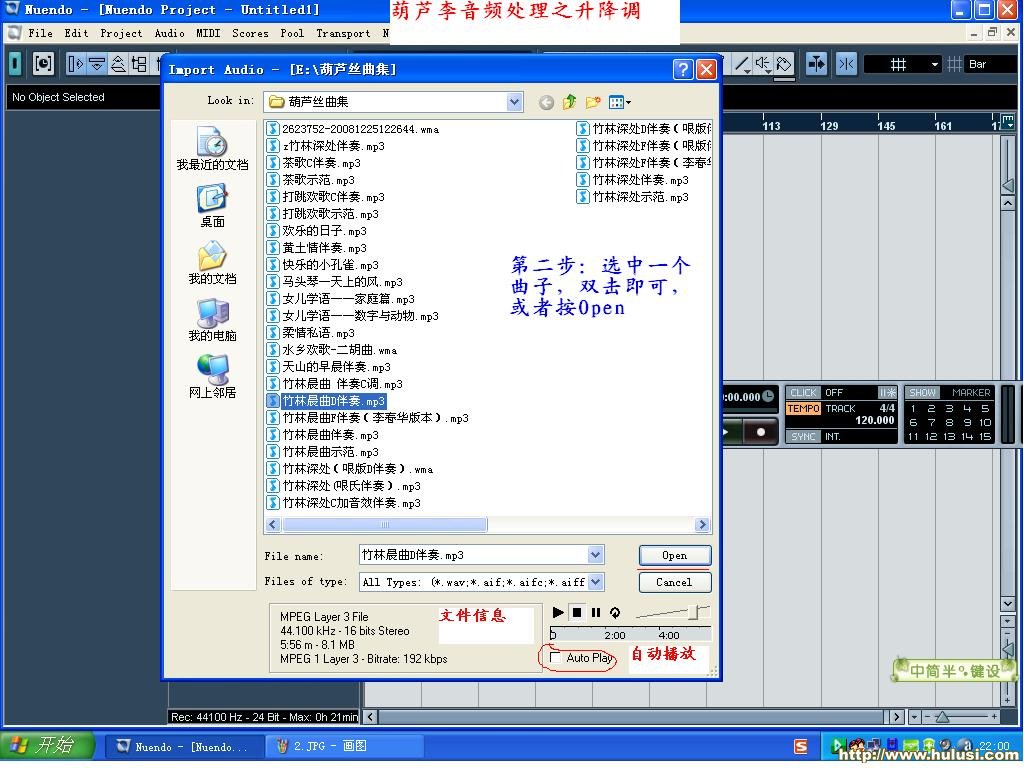The width and height of the screenshot is (1024, 768).
Task: Select file 竹林晨曲示范.mp3
Action: pos(330,452)
